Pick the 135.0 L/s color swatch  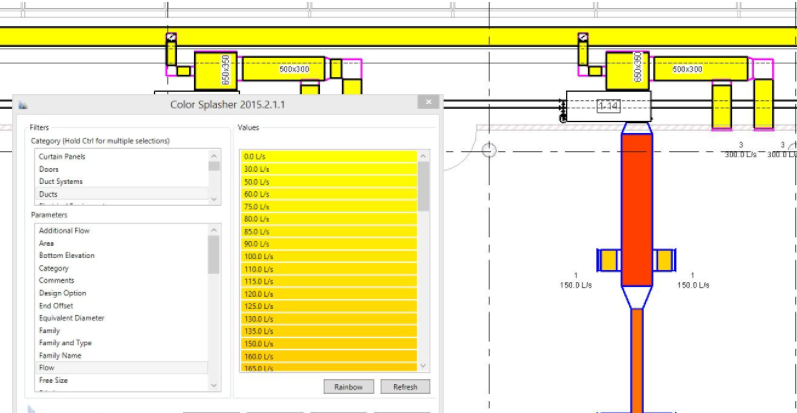point(329,331)
